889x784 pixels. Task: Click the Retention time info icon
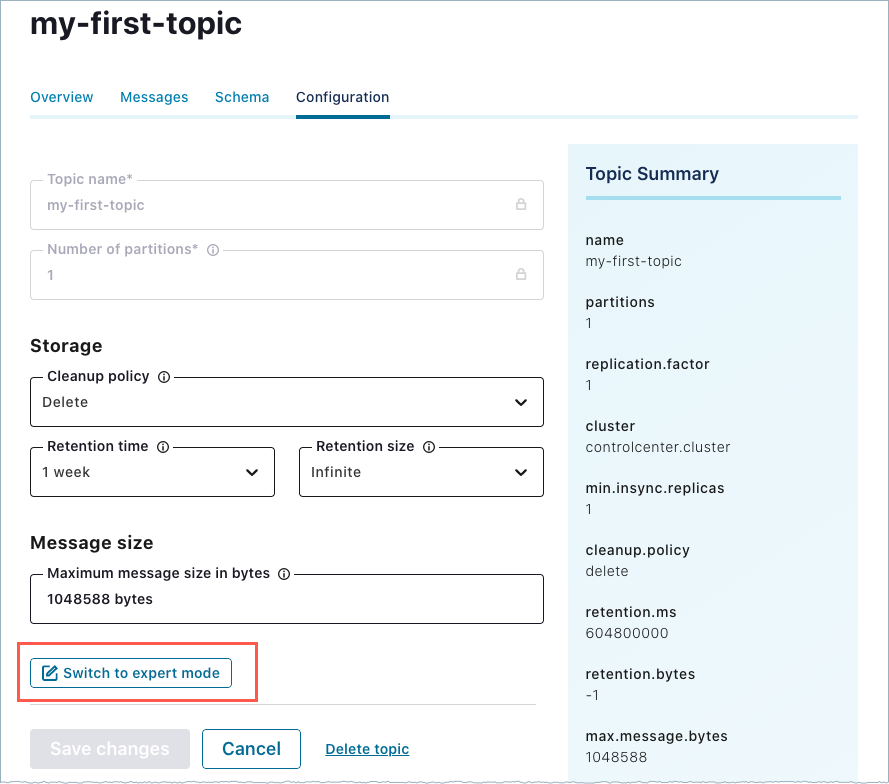(165, 447)
